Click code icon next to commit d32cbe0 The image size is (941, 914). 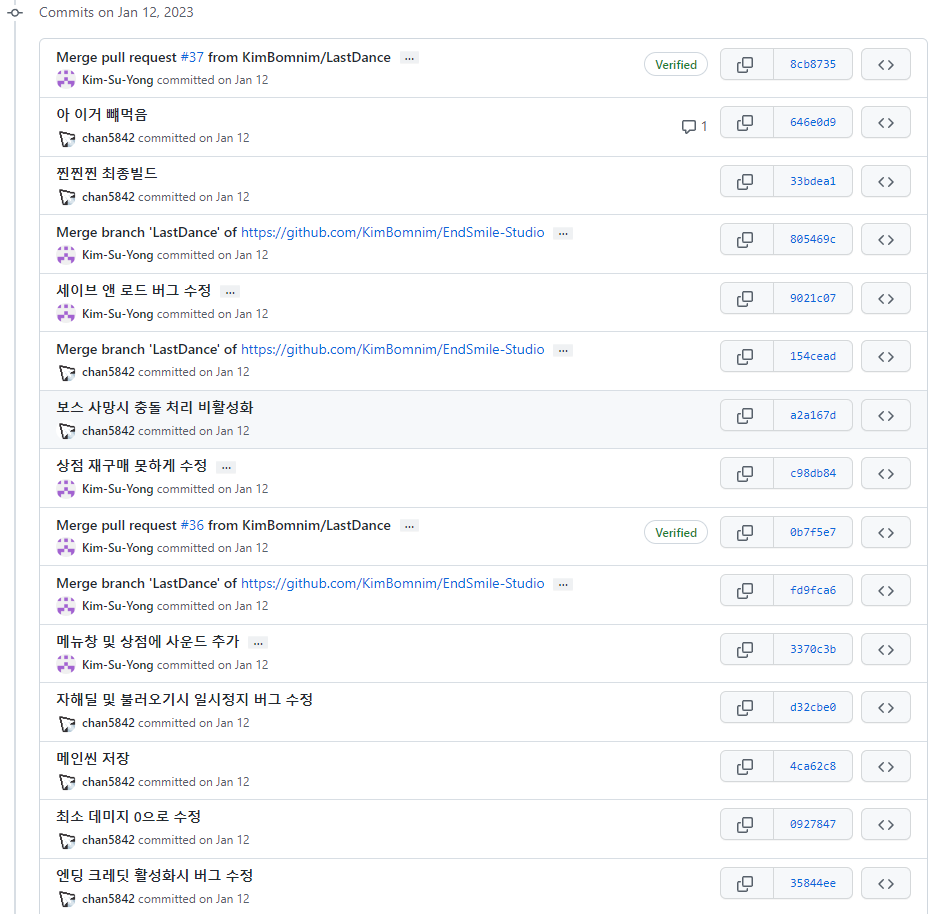click(x=886, y=707)
